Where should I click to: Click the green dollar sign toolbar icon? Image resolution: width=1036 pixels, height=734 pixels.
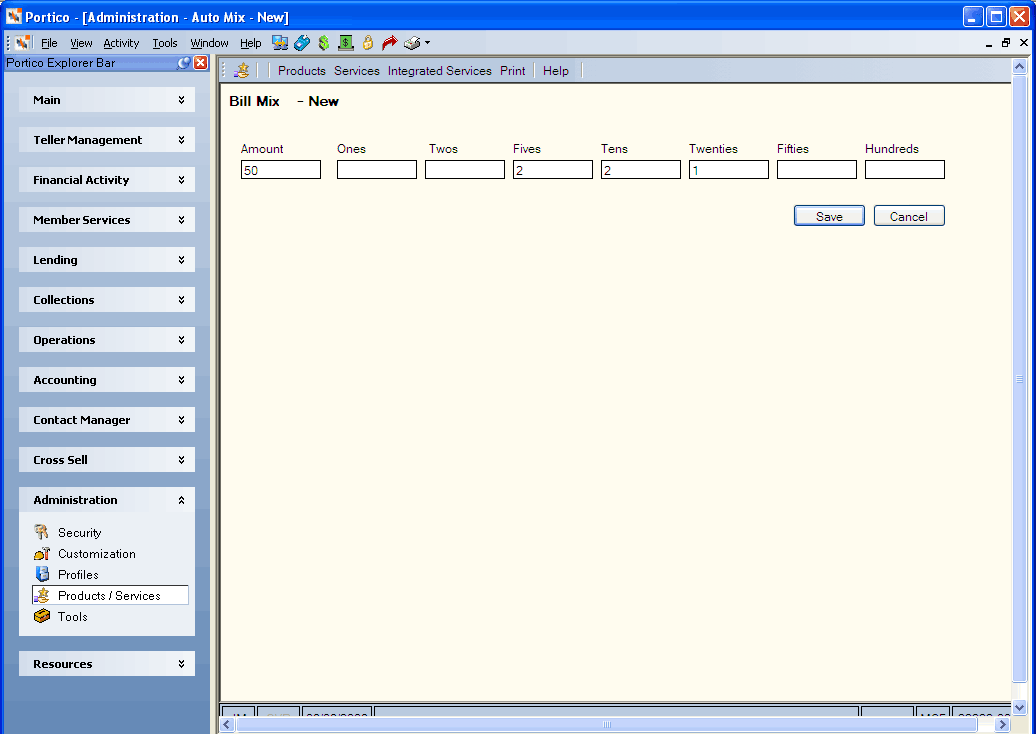[324, 43]
